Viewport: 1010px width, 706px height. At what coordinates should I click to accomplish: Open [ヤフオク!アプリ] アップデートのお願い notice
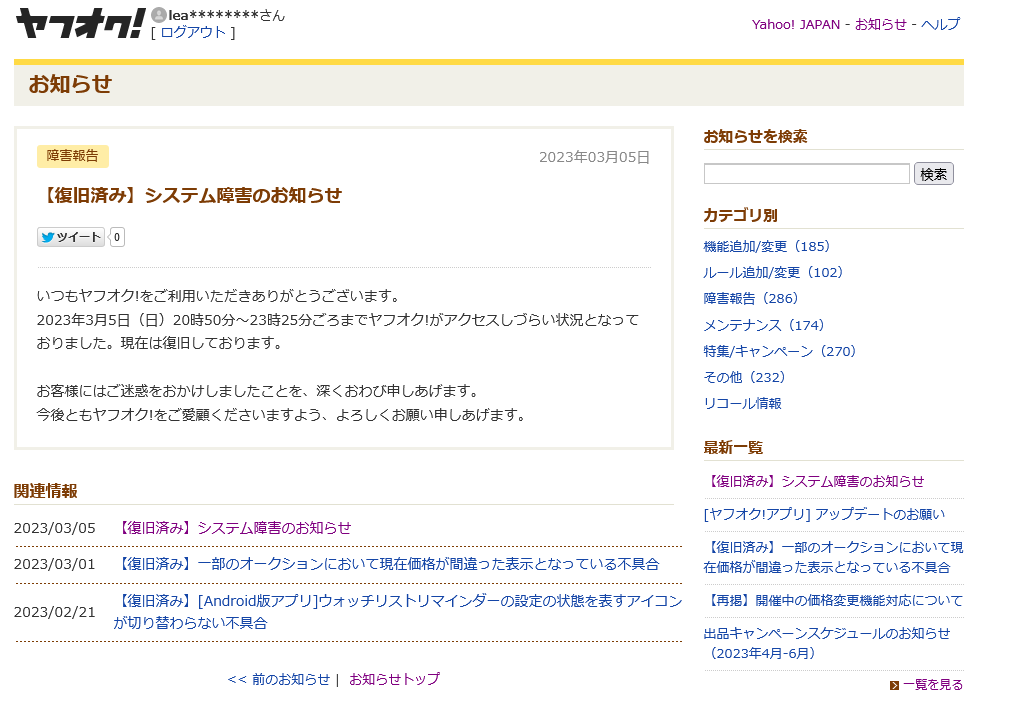pos(824,514)
